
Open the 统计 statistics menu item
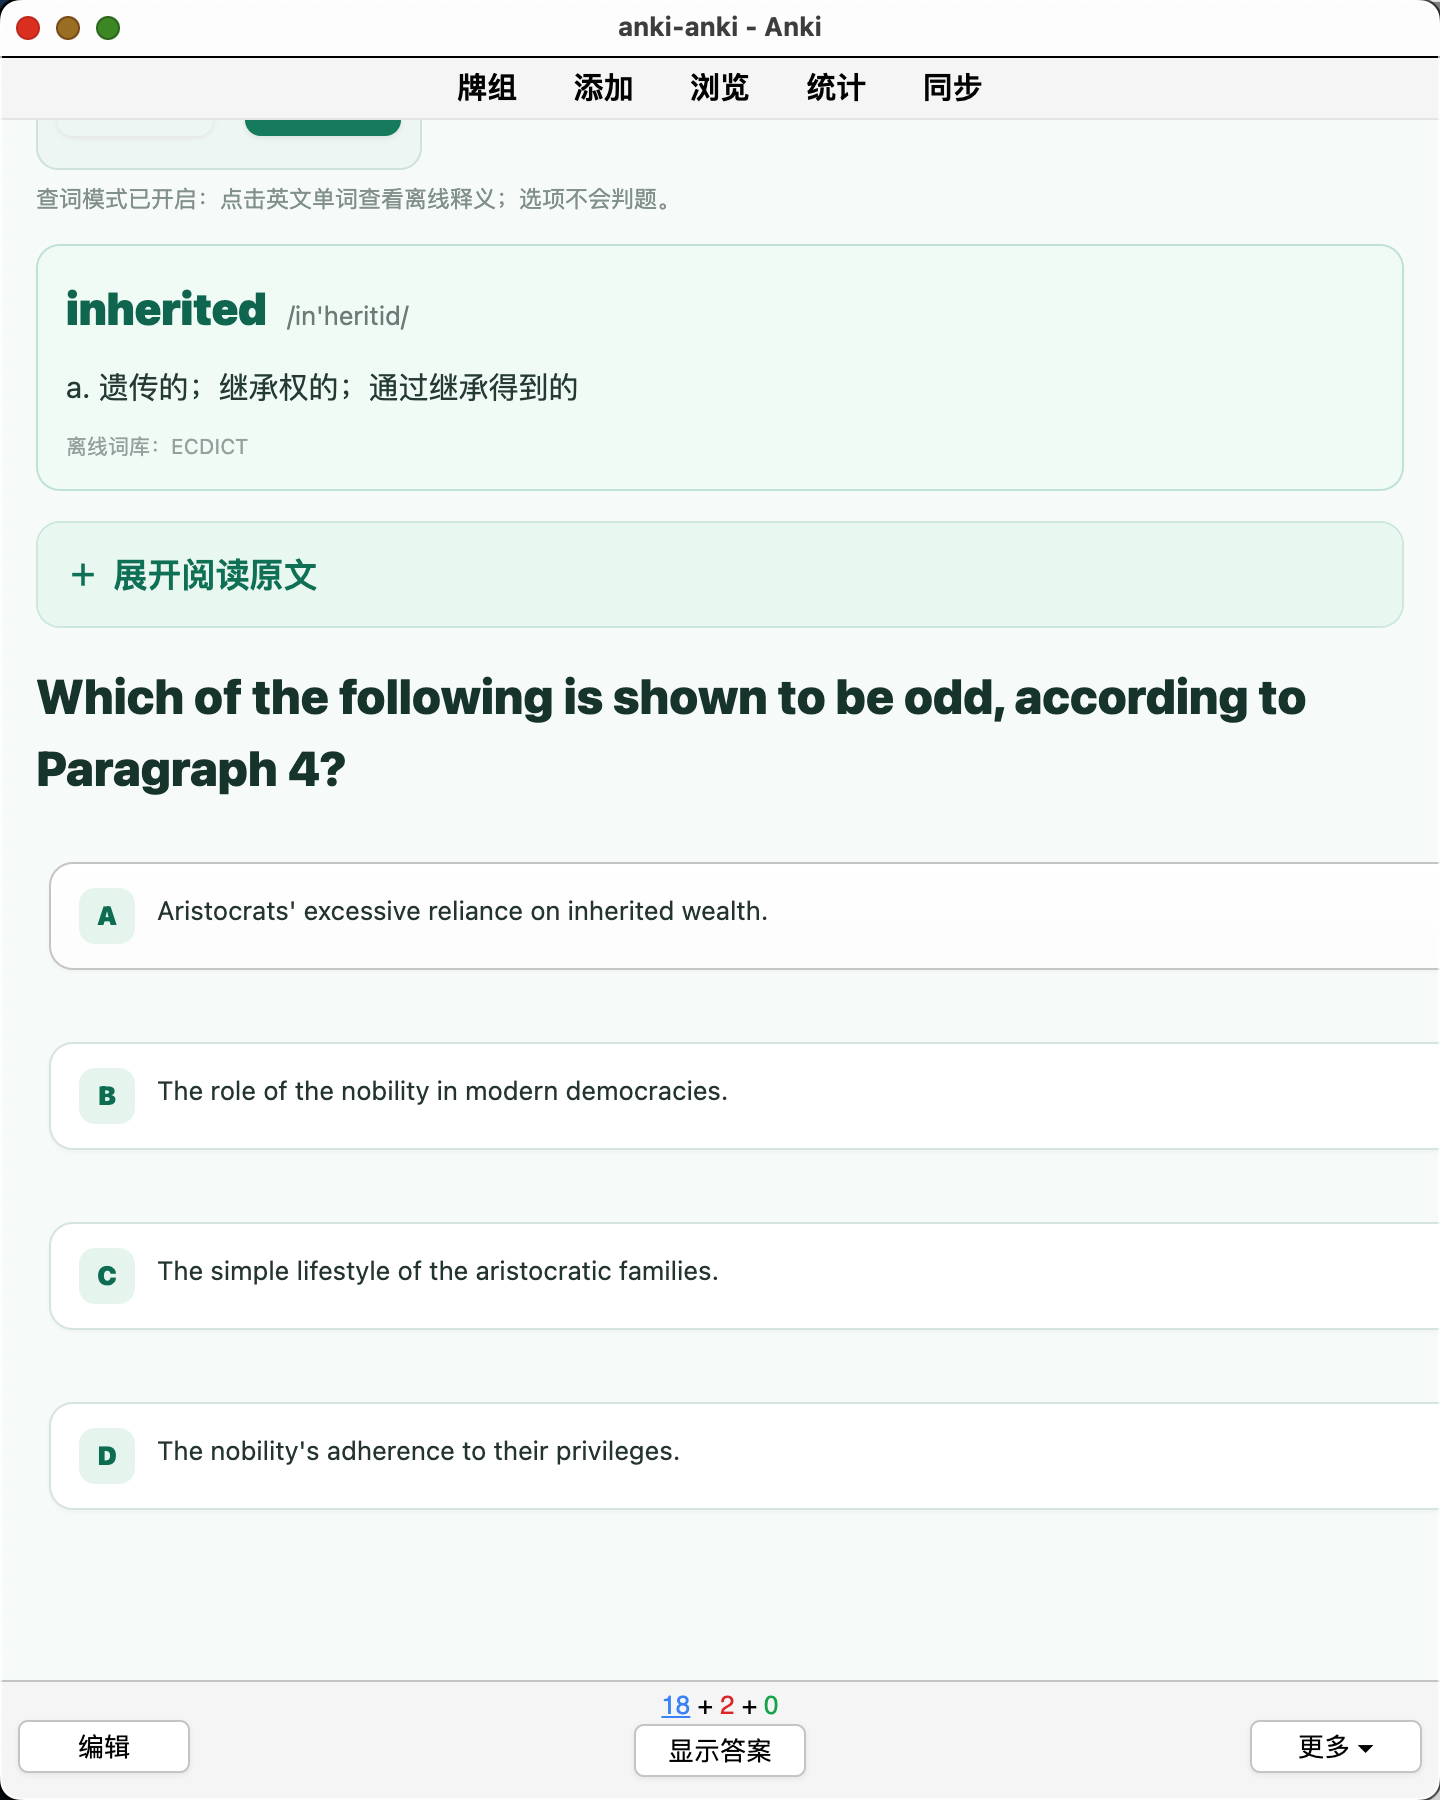[x=836, y=88]
